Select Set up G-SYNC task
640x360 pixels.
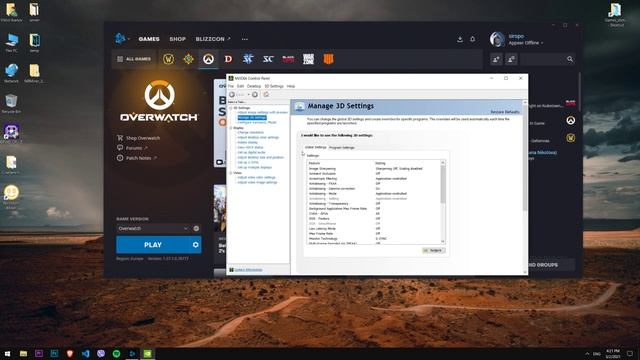(x=248, y=162)
